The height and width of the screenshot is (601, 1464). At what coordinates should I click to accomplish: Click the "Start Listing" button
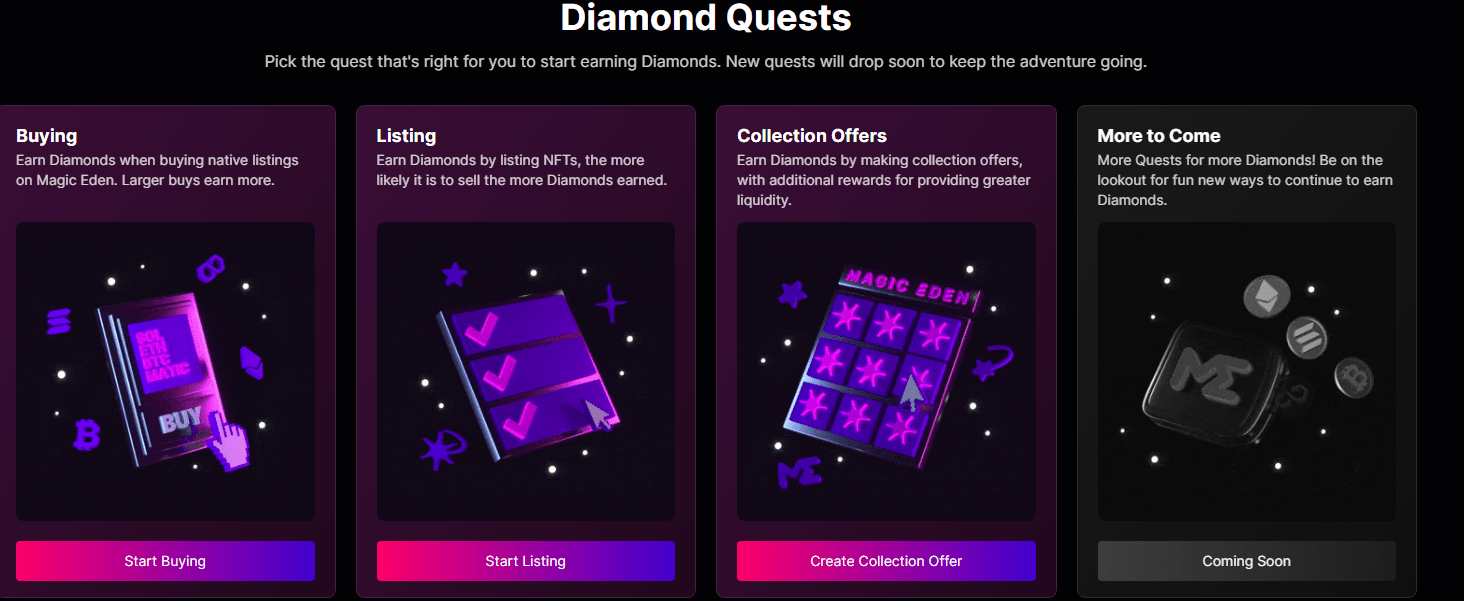(525, 561)
